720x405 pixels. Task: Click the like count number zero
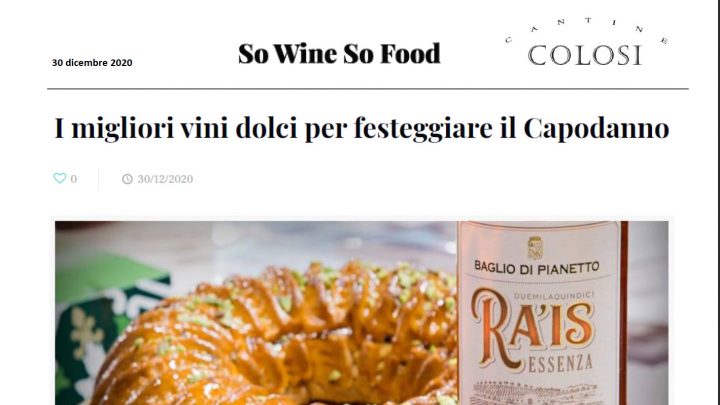(74, 179)
